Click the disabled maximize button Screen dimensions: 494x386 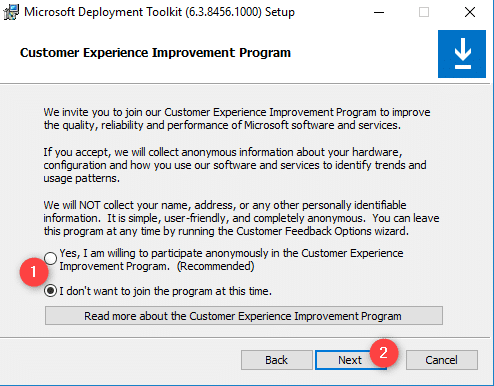[x=424, y=12]
